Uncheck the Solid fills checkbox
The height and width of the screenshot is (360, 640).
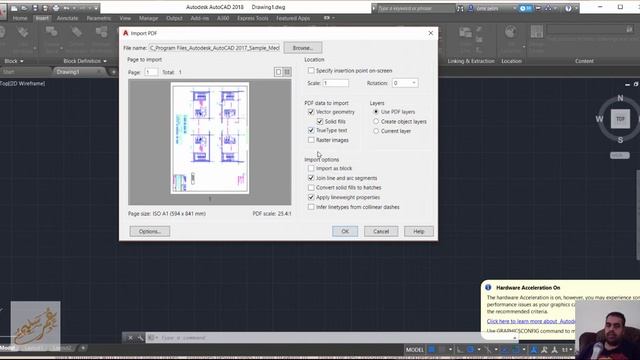click(x=320, y=121)
